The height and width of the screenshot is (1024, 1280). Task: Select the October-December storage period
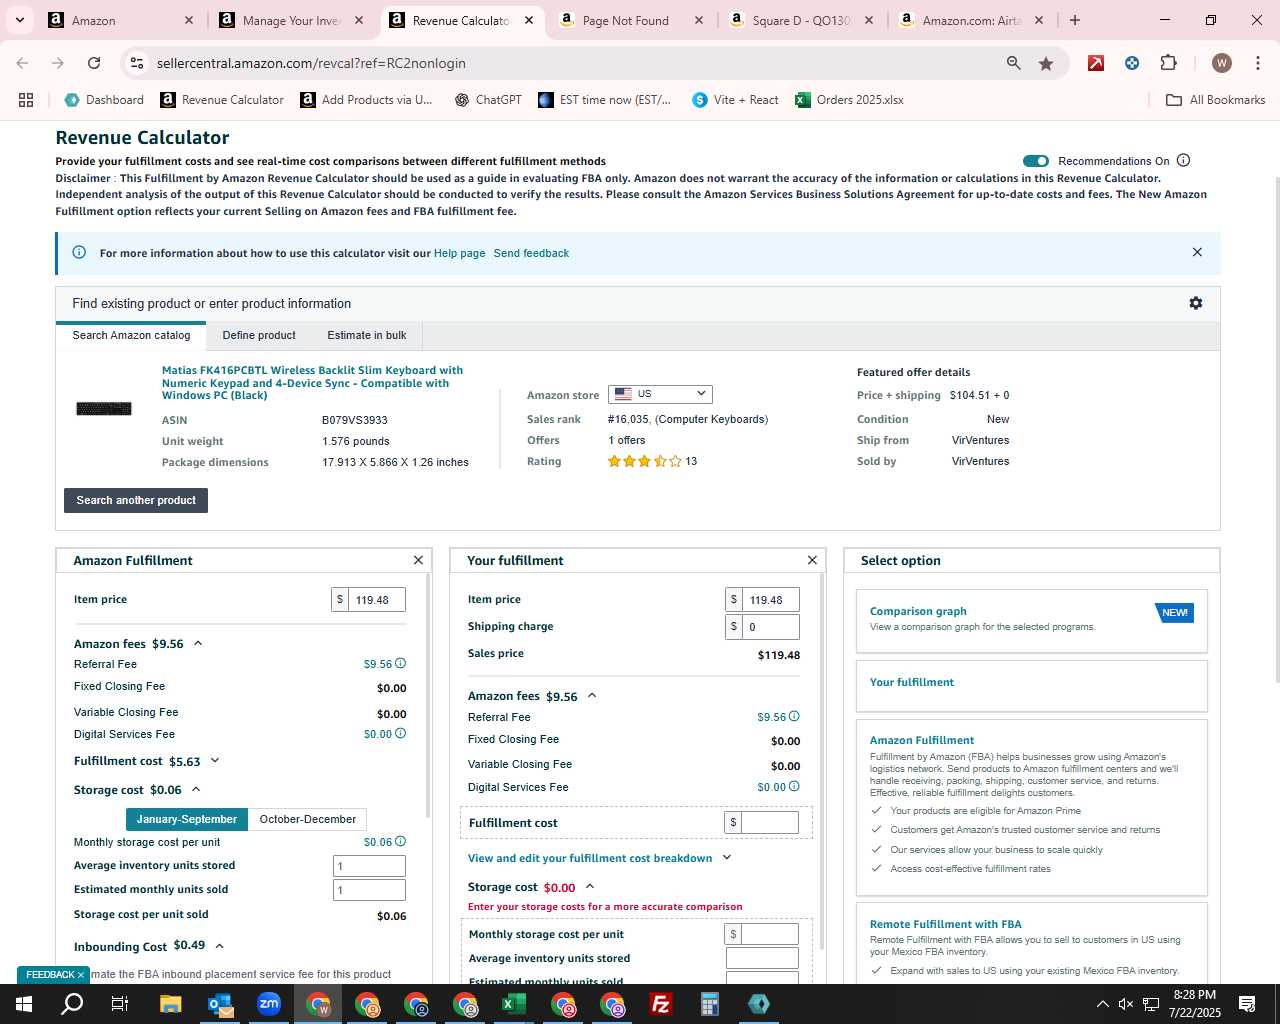coord(308,819)
